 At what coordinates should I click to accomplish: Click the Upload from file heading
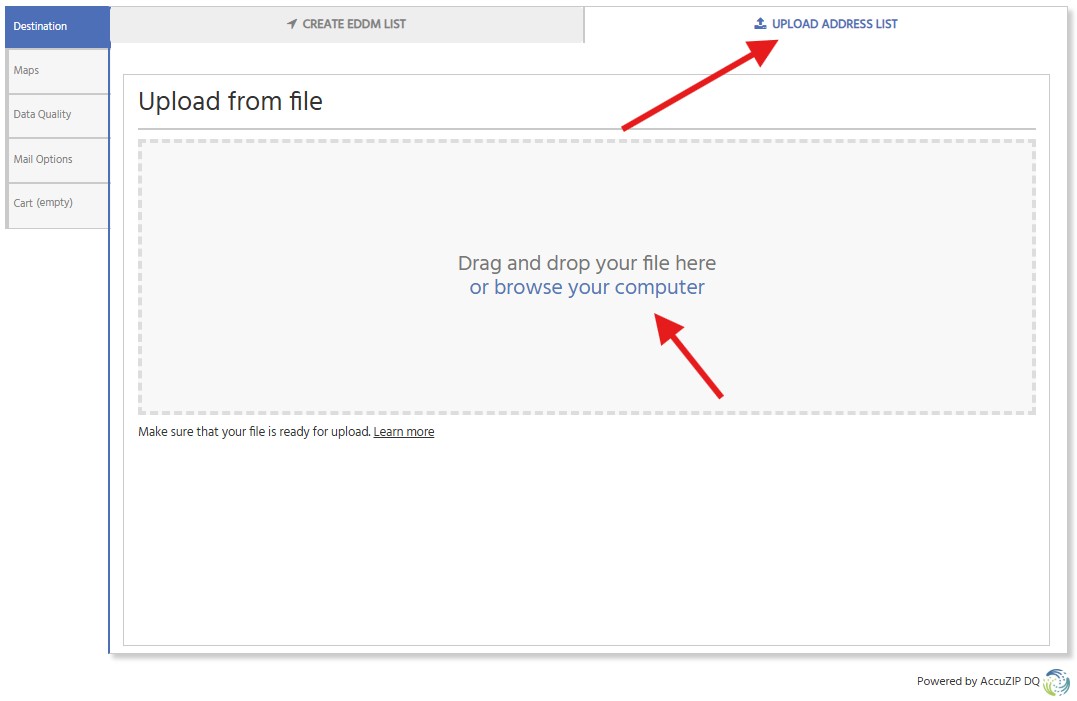point(230,100)
